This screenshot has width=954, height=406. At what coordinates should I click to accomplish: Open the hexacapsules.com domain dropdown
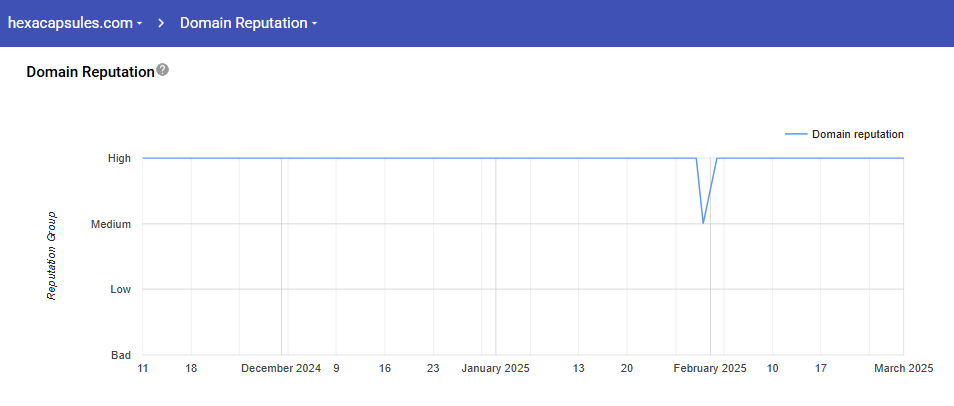(x=75, y=23)
